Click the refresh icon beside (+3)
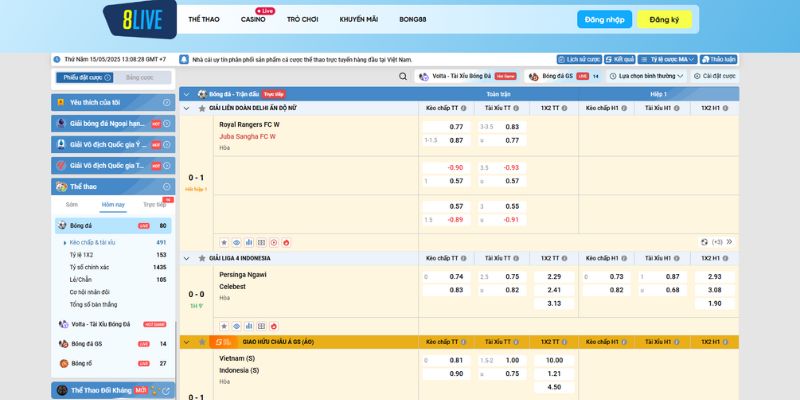 tap(705, 242)
